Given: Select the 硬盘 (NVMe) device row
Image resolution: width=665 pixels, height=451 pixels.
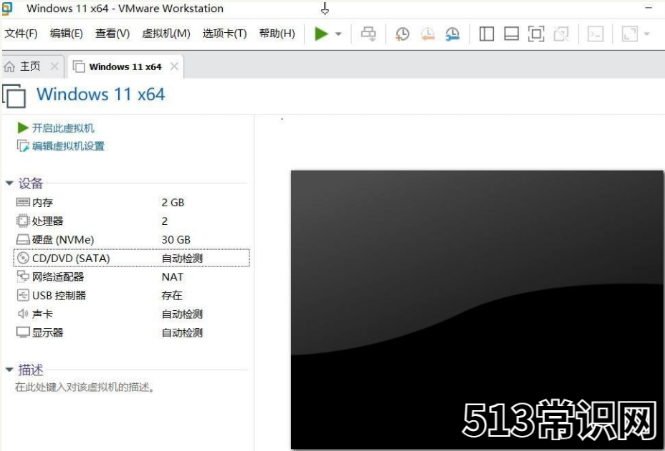Looking at the screenshot, I should pos(131,240).
